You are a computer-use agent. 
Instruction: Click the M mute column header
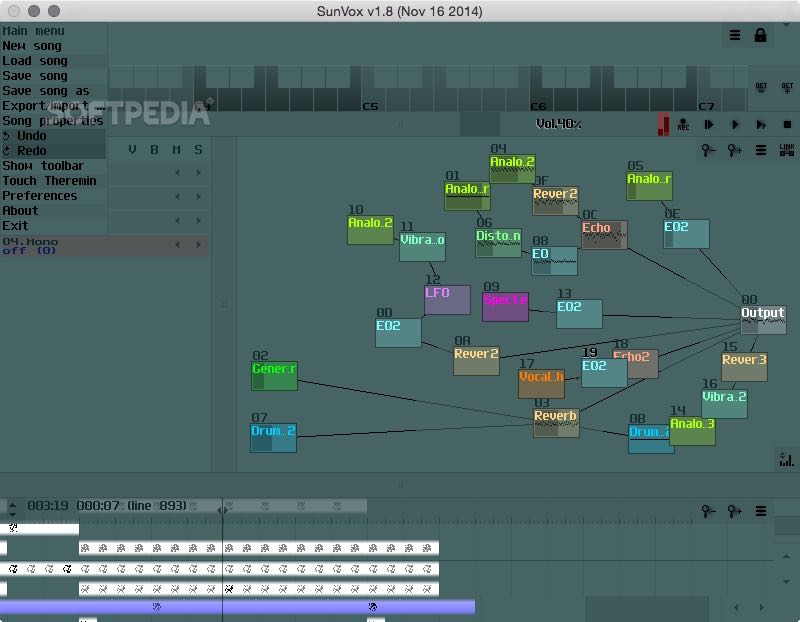(176, 150)
